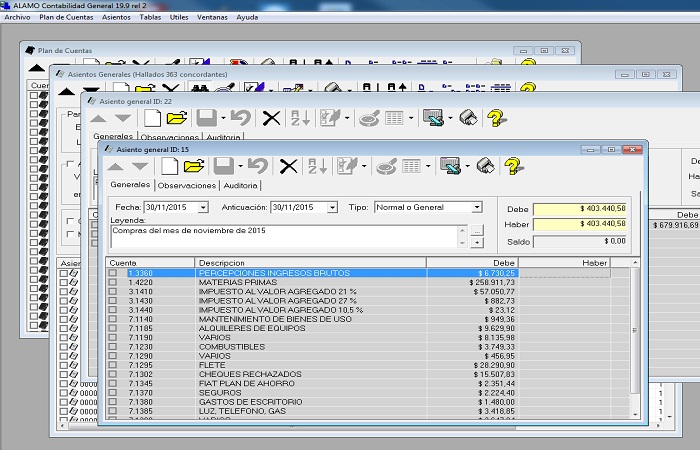Click the Leyenda box scroll up arrow
Viewport: 700px width, 450px height.
click(x=462, y=231)
